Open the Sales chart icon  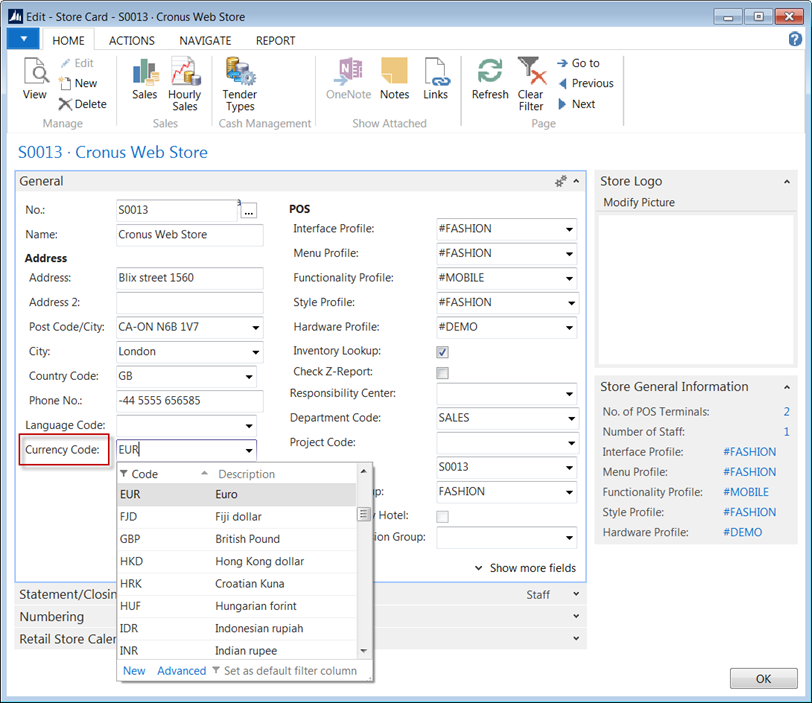tap(144, 74)
